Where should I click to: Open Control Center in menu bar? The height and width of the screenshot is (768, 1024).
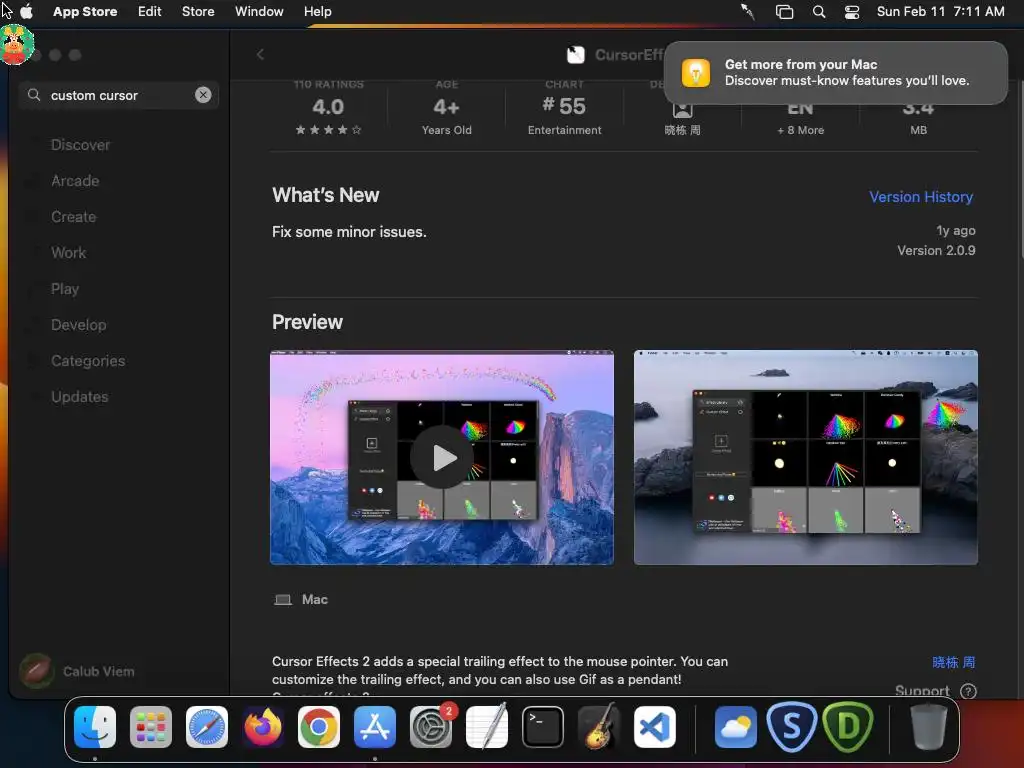(852, 12)
